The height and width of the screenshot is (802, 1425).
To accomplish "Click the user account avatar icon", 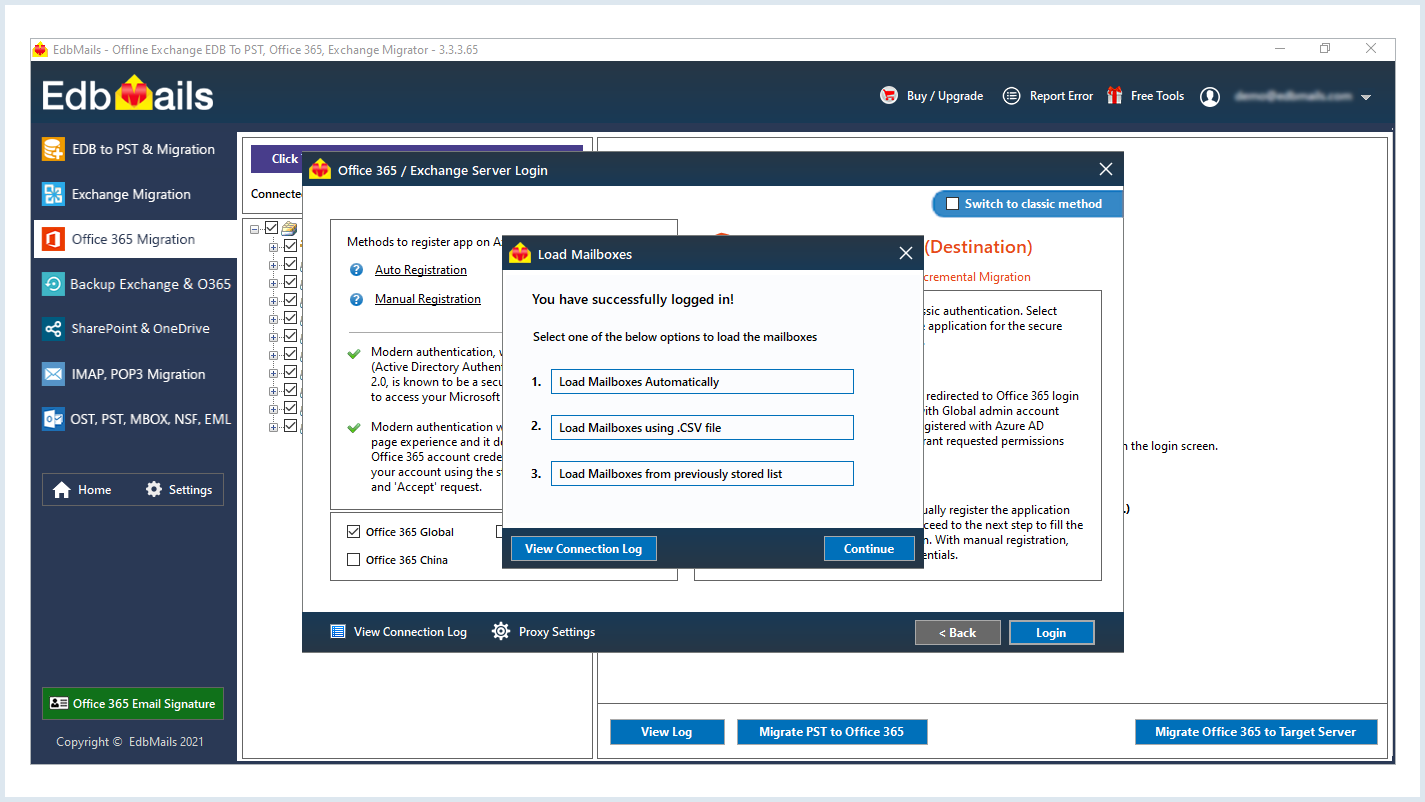I will pyautogui.click(x=1210, y=96).
